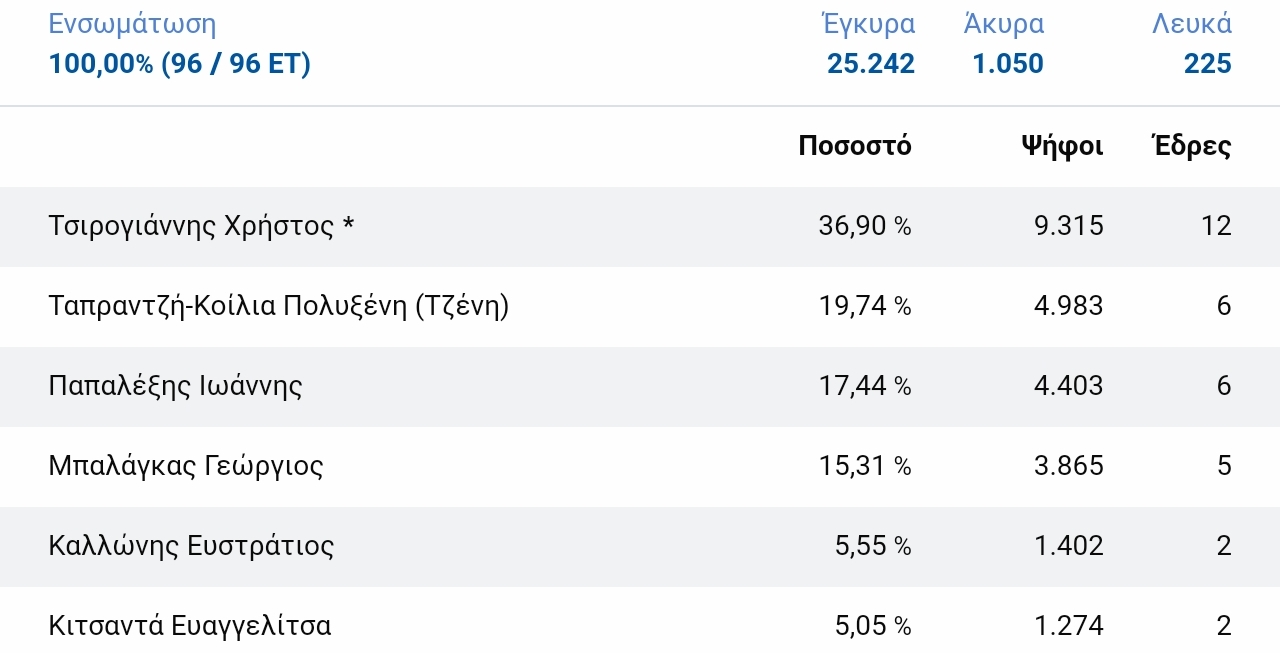The width and height of the screenshot is (1280, 653).
Task: Click the Έγκυρα header
Action: (867, 23)
